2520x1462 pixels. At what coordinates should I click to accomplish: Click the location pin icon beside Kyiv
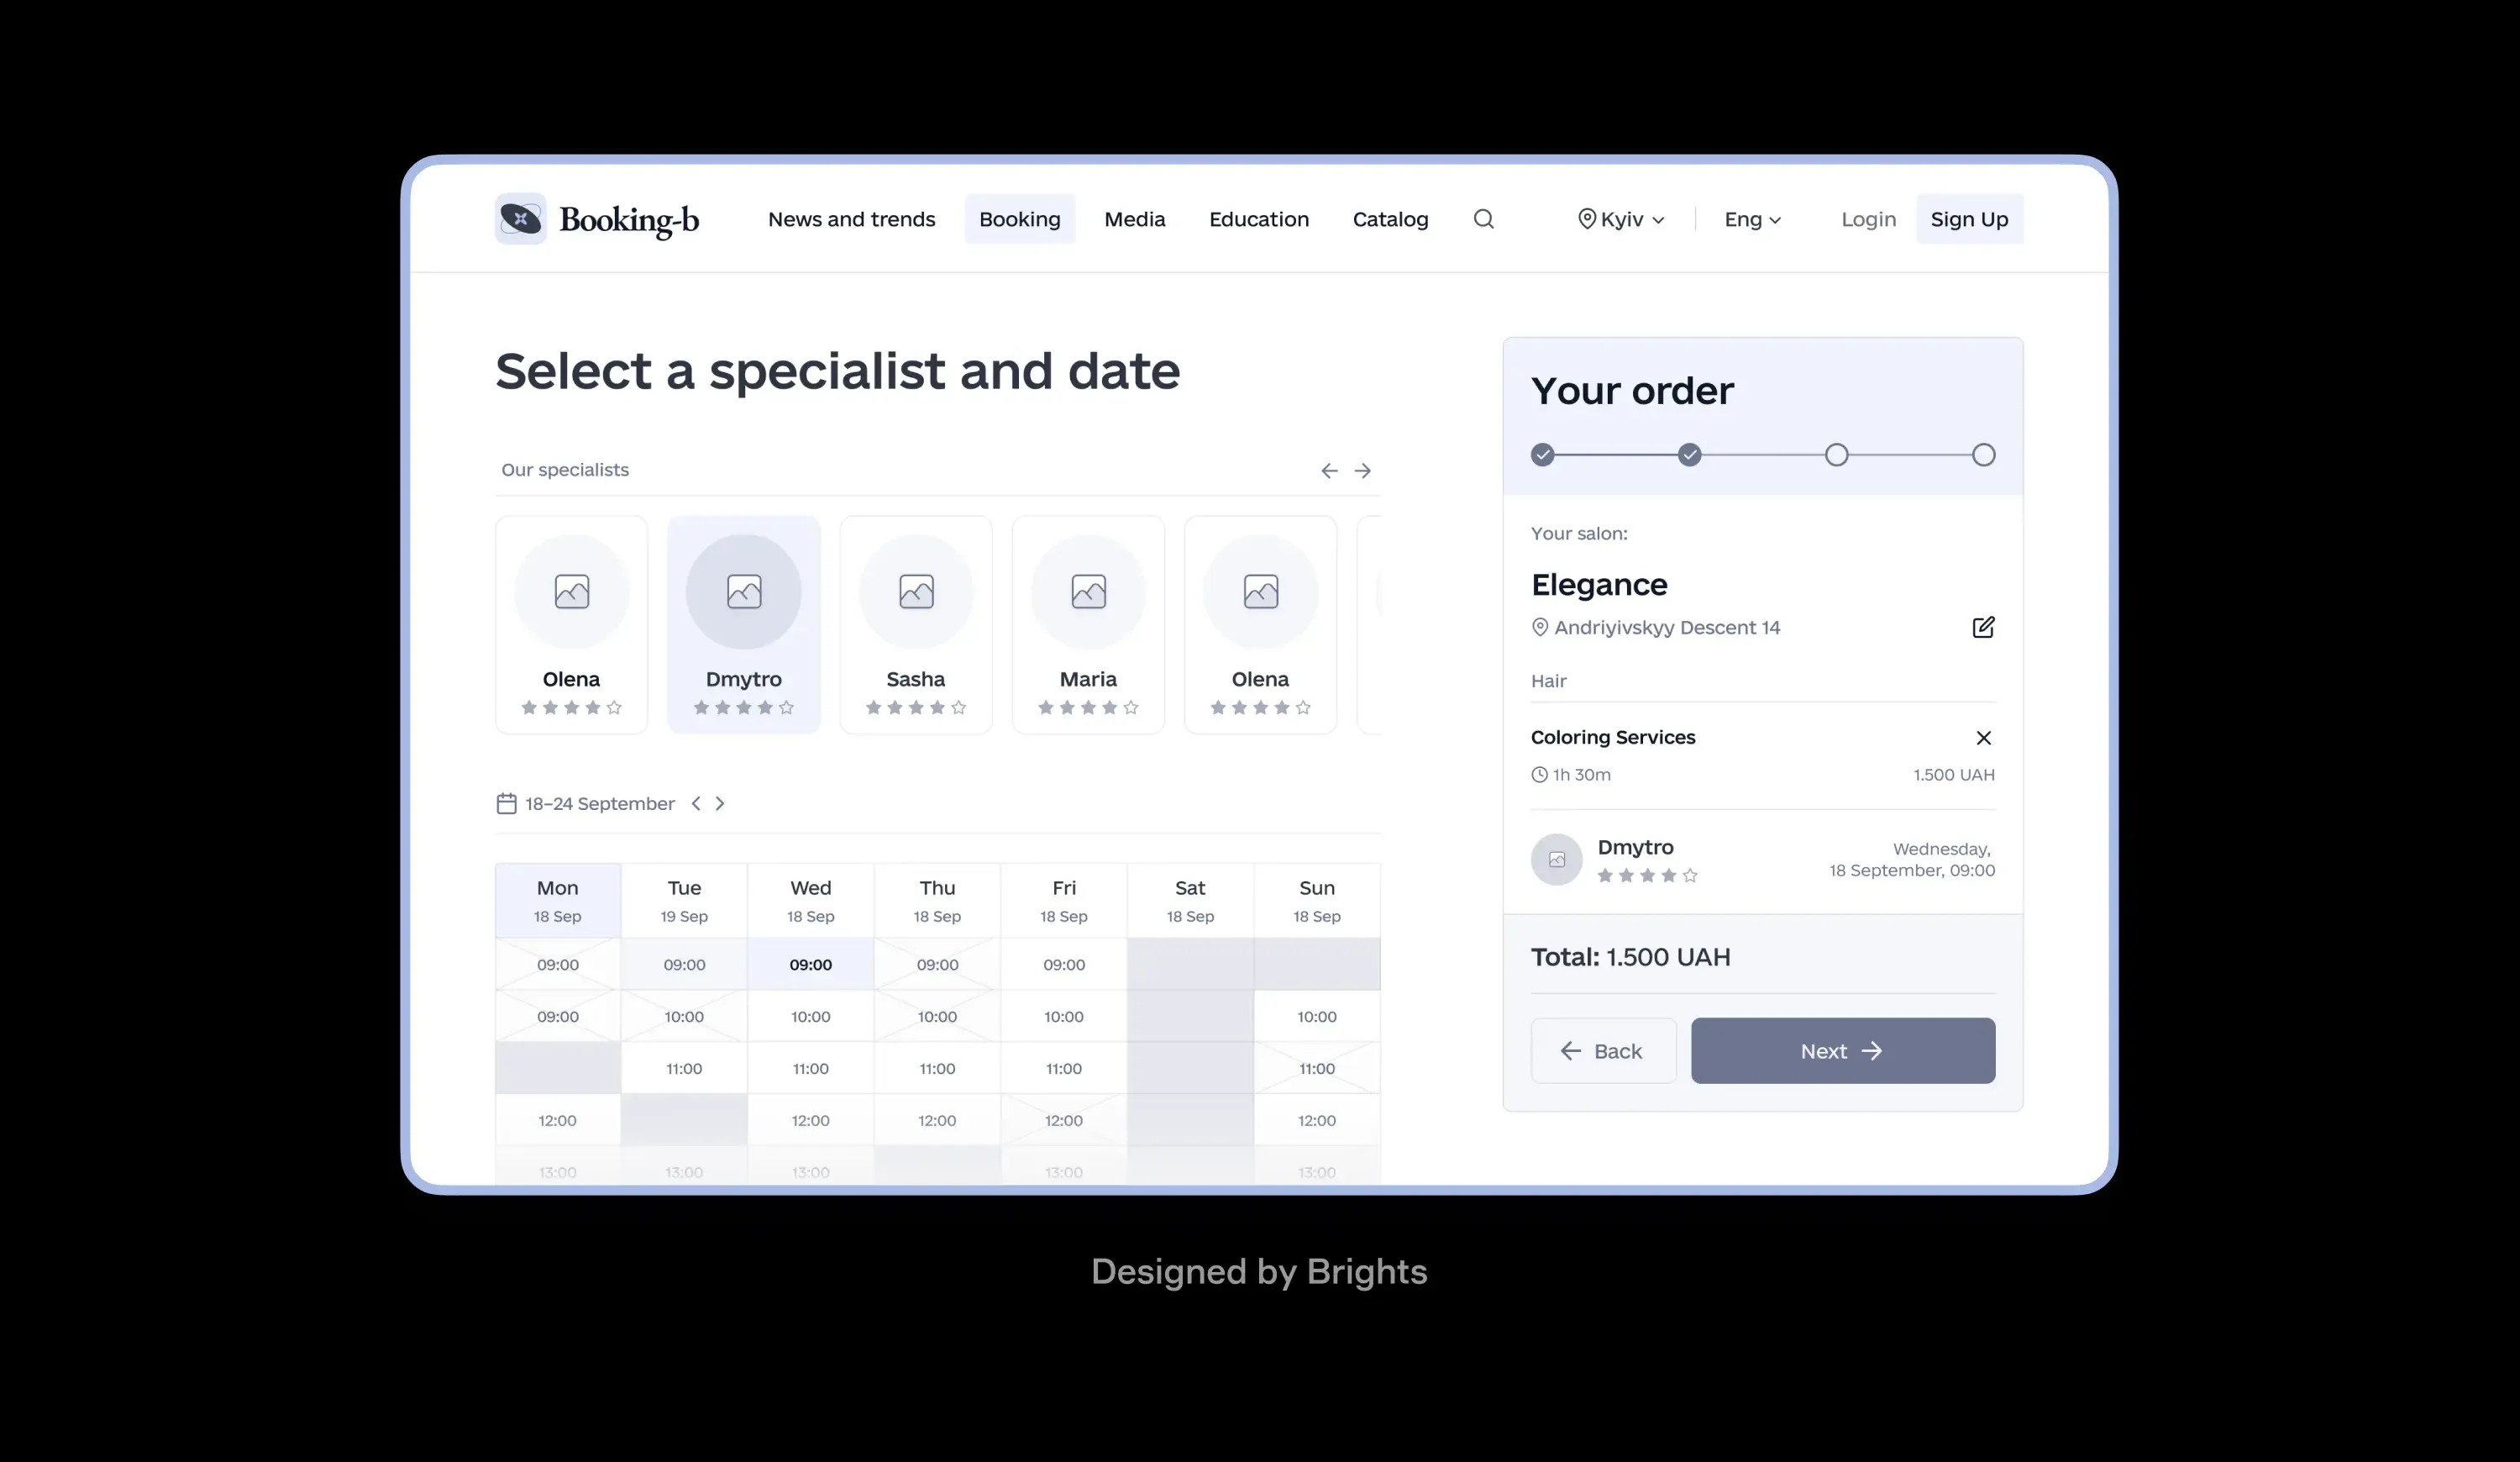pyautogui.click(x=1586, y=219)
